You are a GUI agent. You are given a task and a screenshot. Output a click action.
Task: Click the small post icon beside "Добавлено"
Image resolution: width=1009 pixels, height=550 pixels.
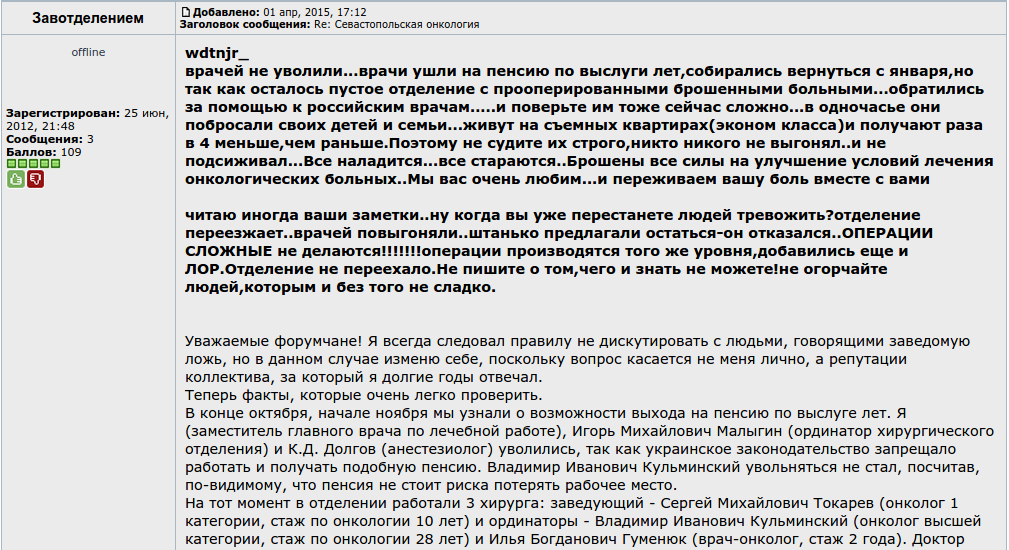pos(185,12)
